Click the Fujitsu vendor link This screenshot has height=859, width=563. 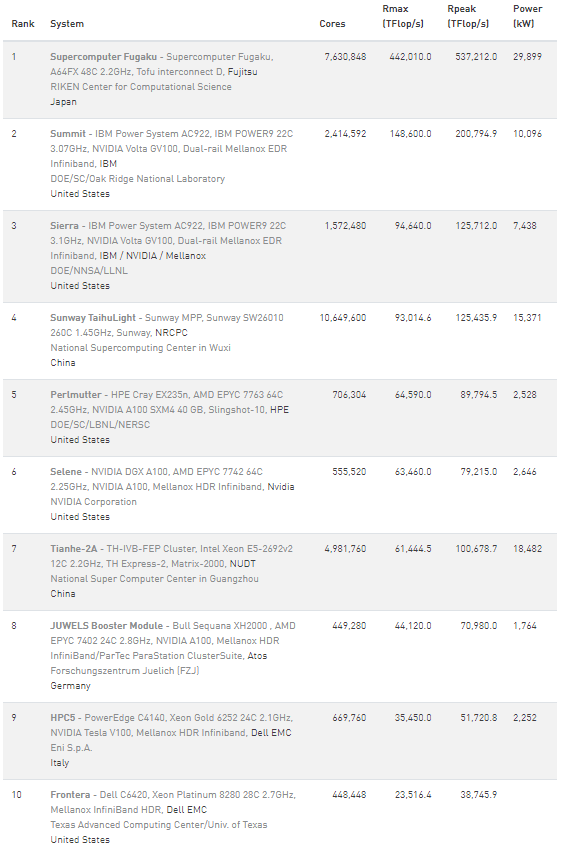pyautogui.click(x=243, y=72)
